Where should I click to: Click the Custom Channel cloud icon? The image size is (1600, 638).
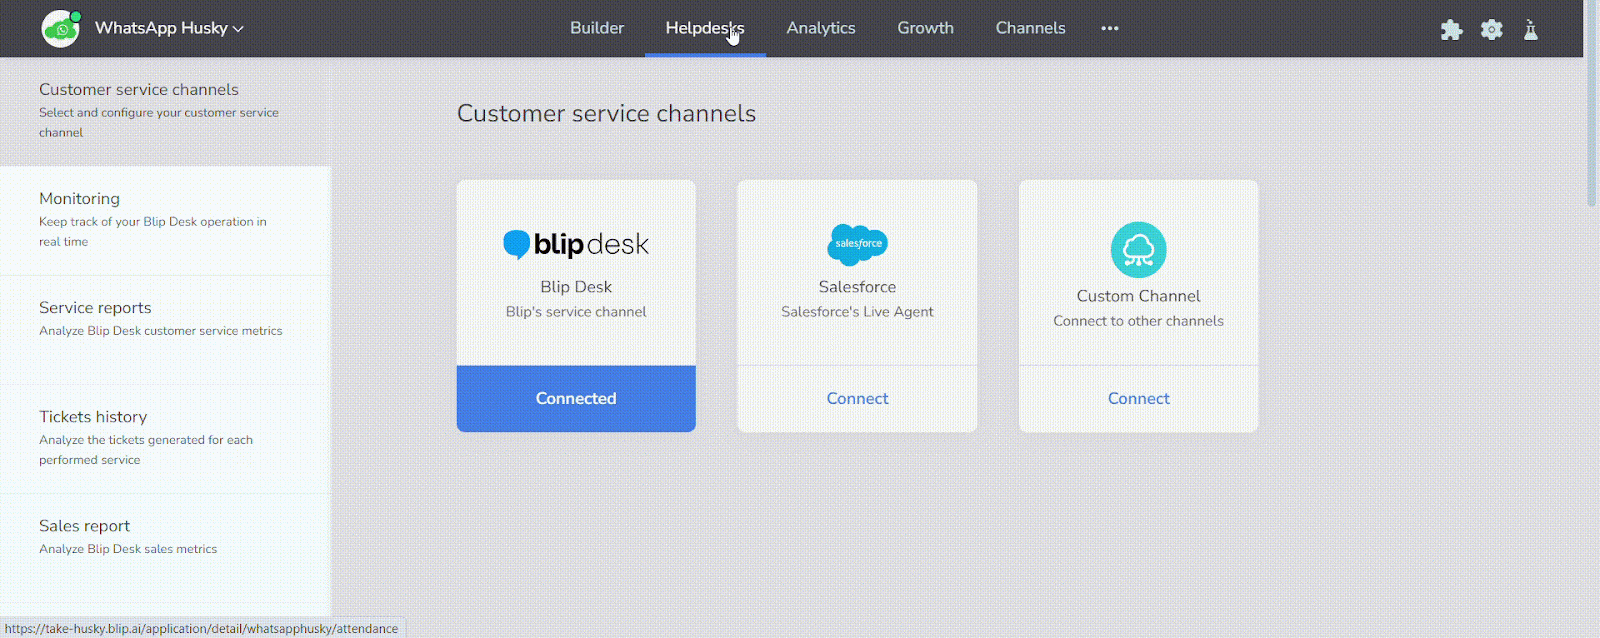[x=1138, y=250]
